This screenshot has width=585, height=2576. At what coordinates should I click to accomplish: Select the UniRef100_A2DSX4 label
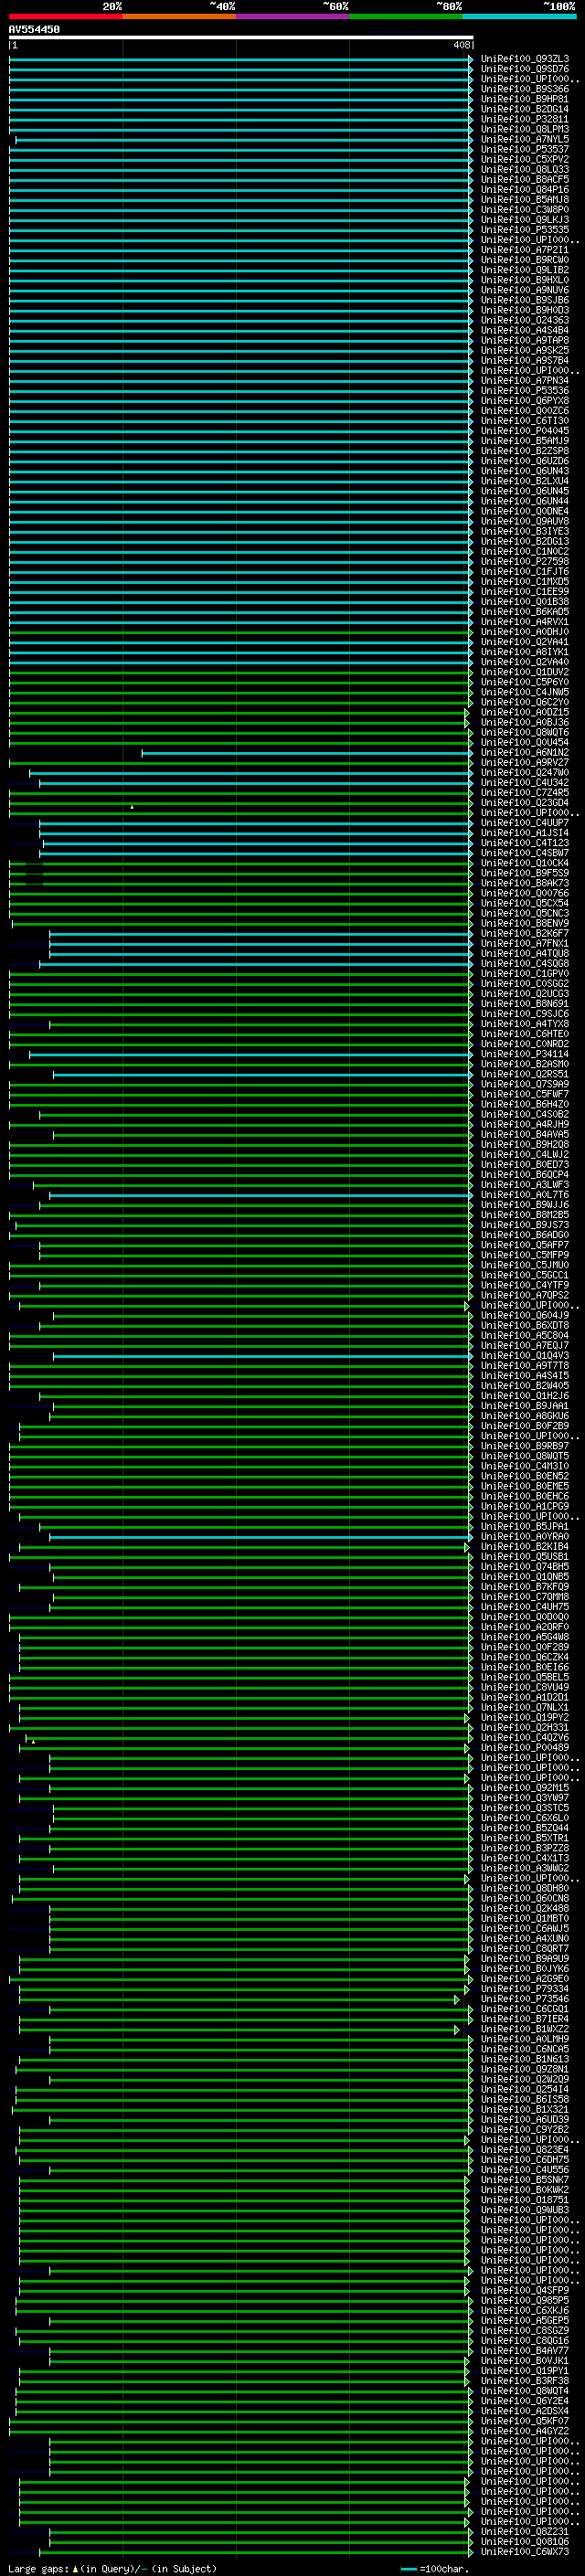pos(524,2411)
